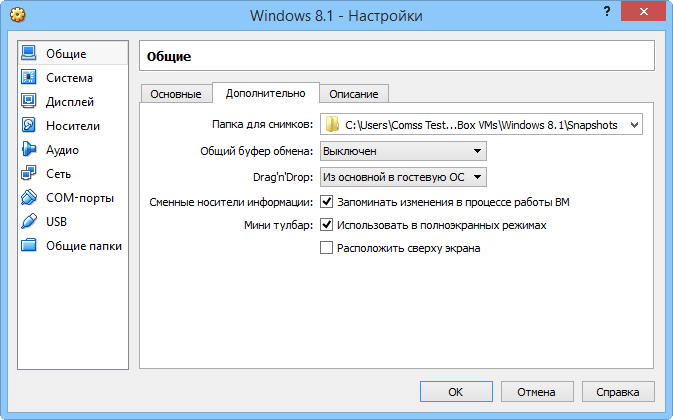Click the Drag'n'Drop label
The height and width of the screenshot is (420, 673).
[x=283, y=177]
